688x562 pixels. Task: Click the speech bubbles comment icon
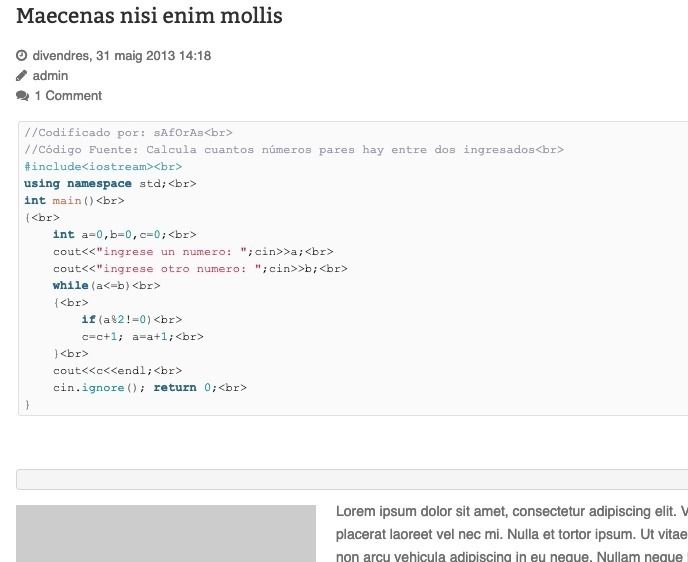22,96
